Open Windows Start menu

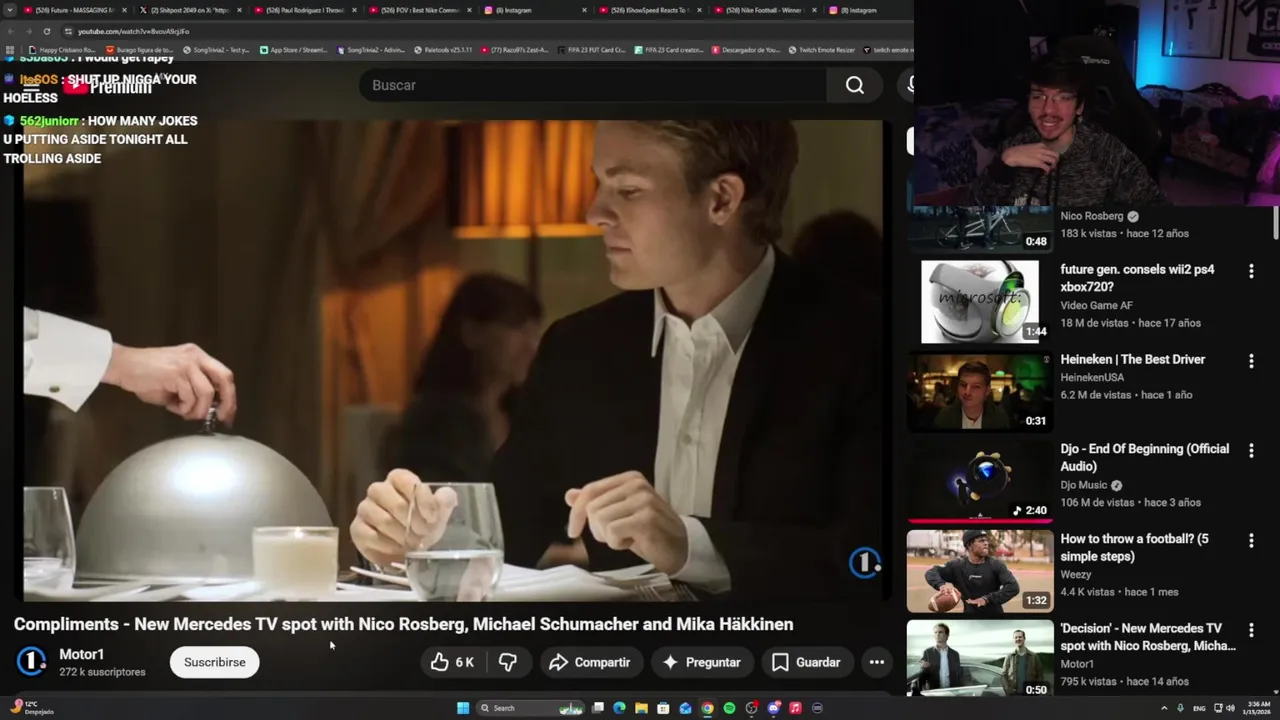pos(463,708)
